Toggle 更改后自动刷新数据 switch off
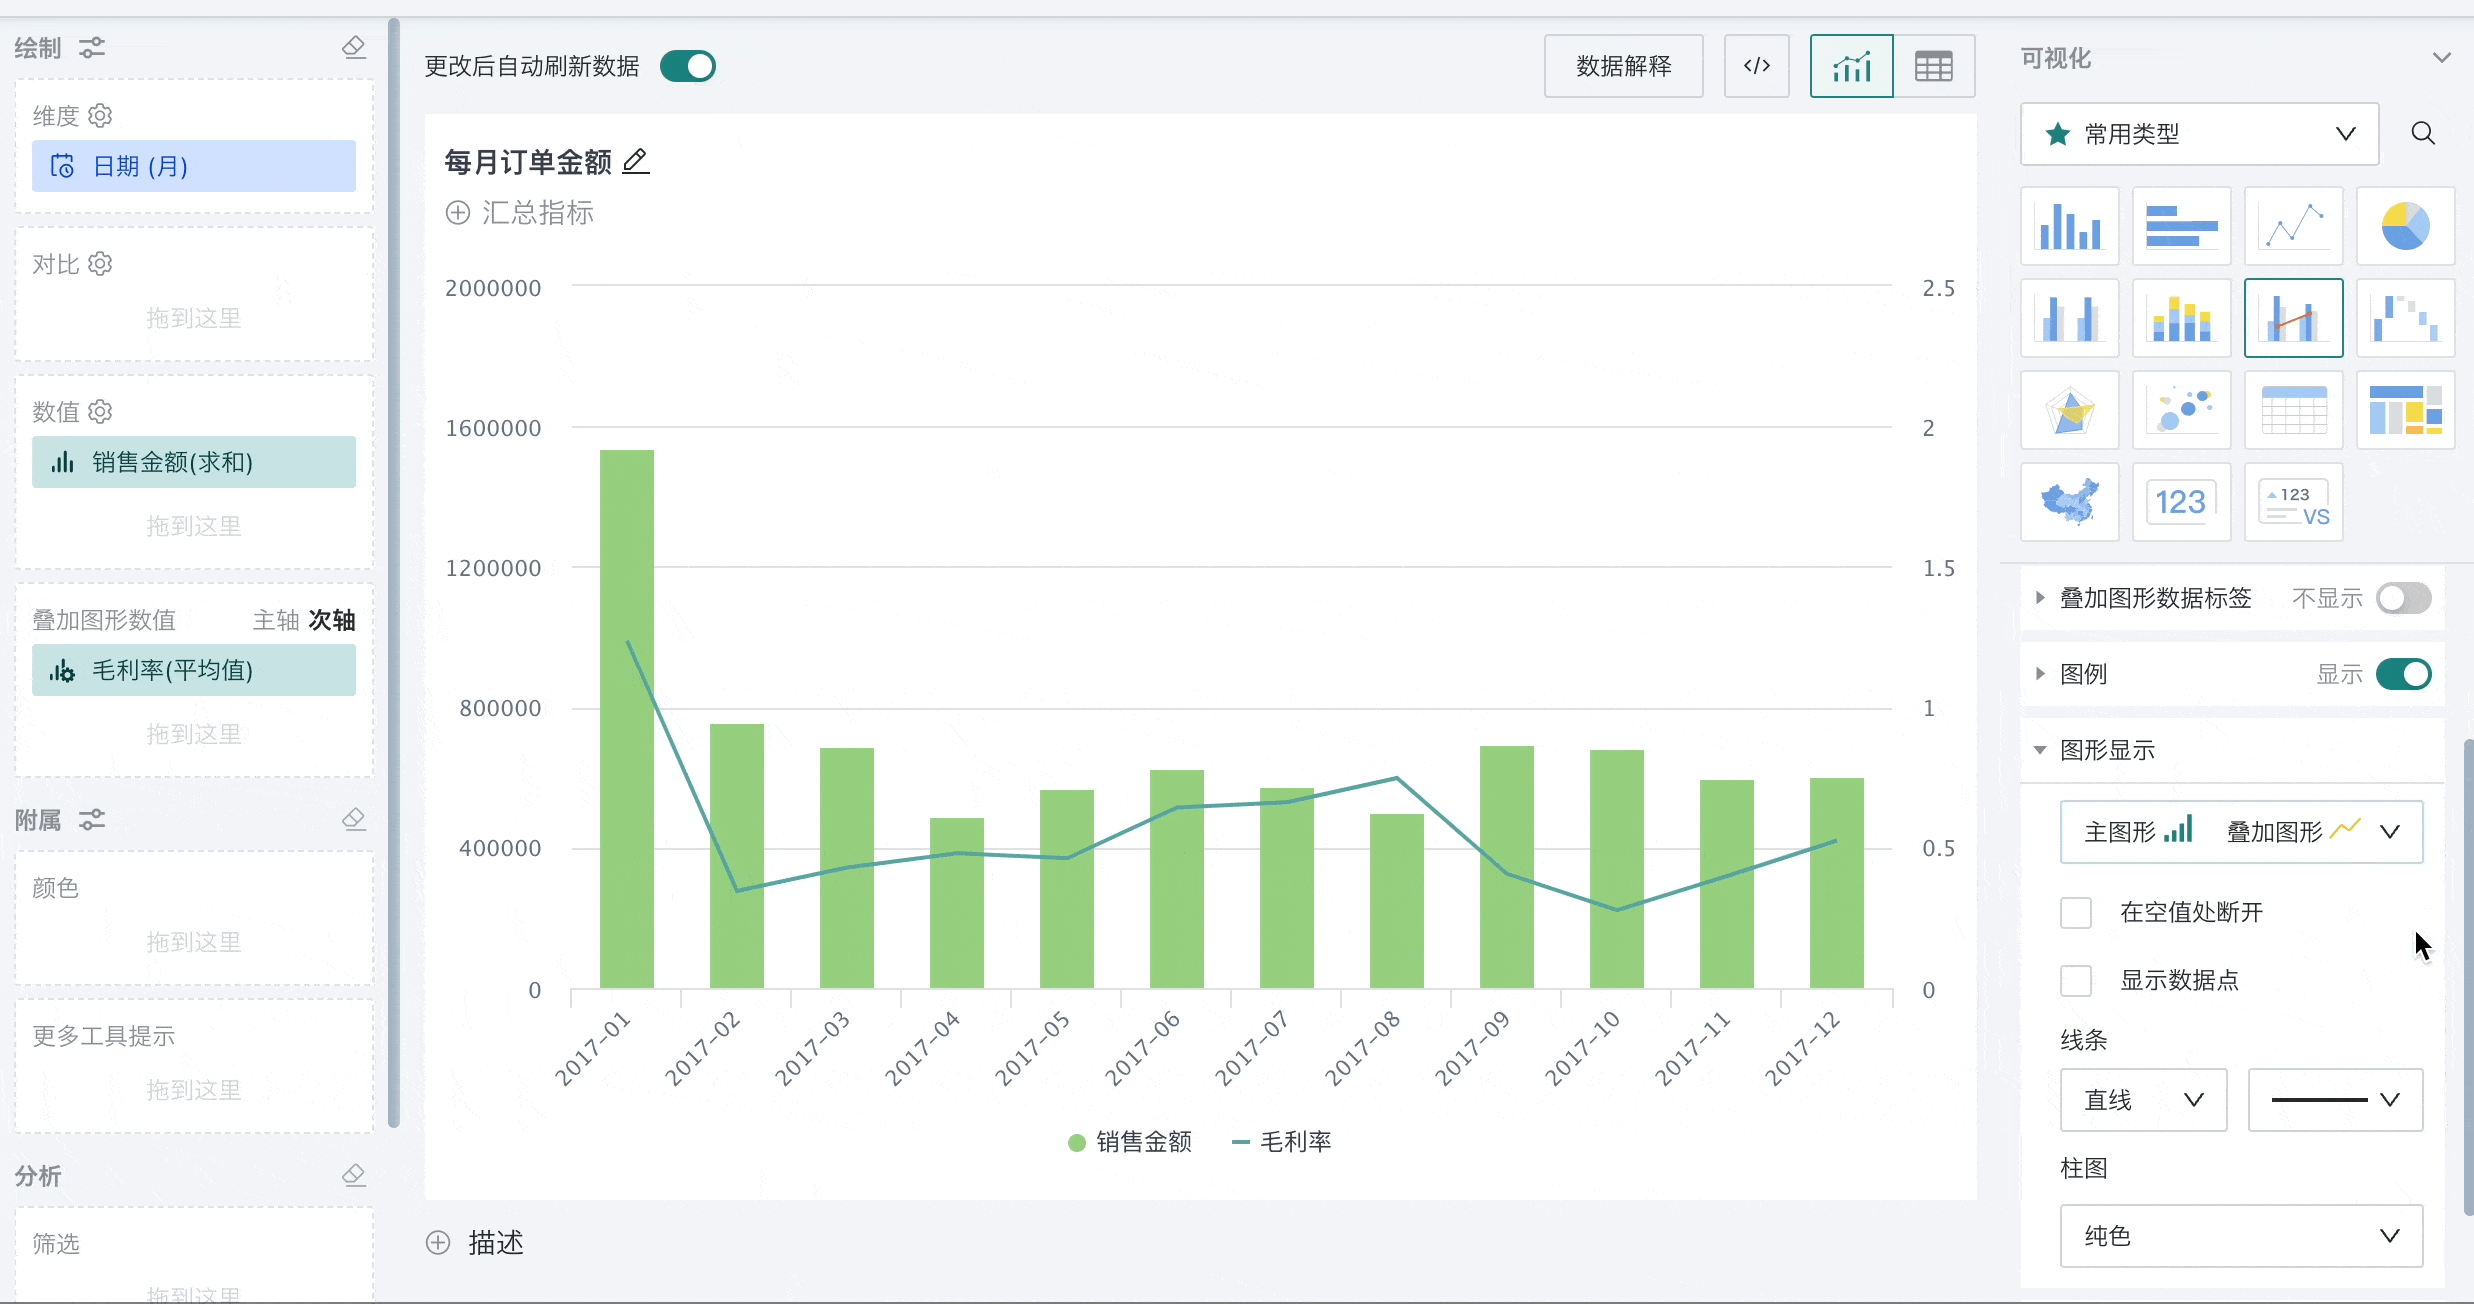Screen dimensions: 2474x1304 pyautogui.click(x=688, y=66)
